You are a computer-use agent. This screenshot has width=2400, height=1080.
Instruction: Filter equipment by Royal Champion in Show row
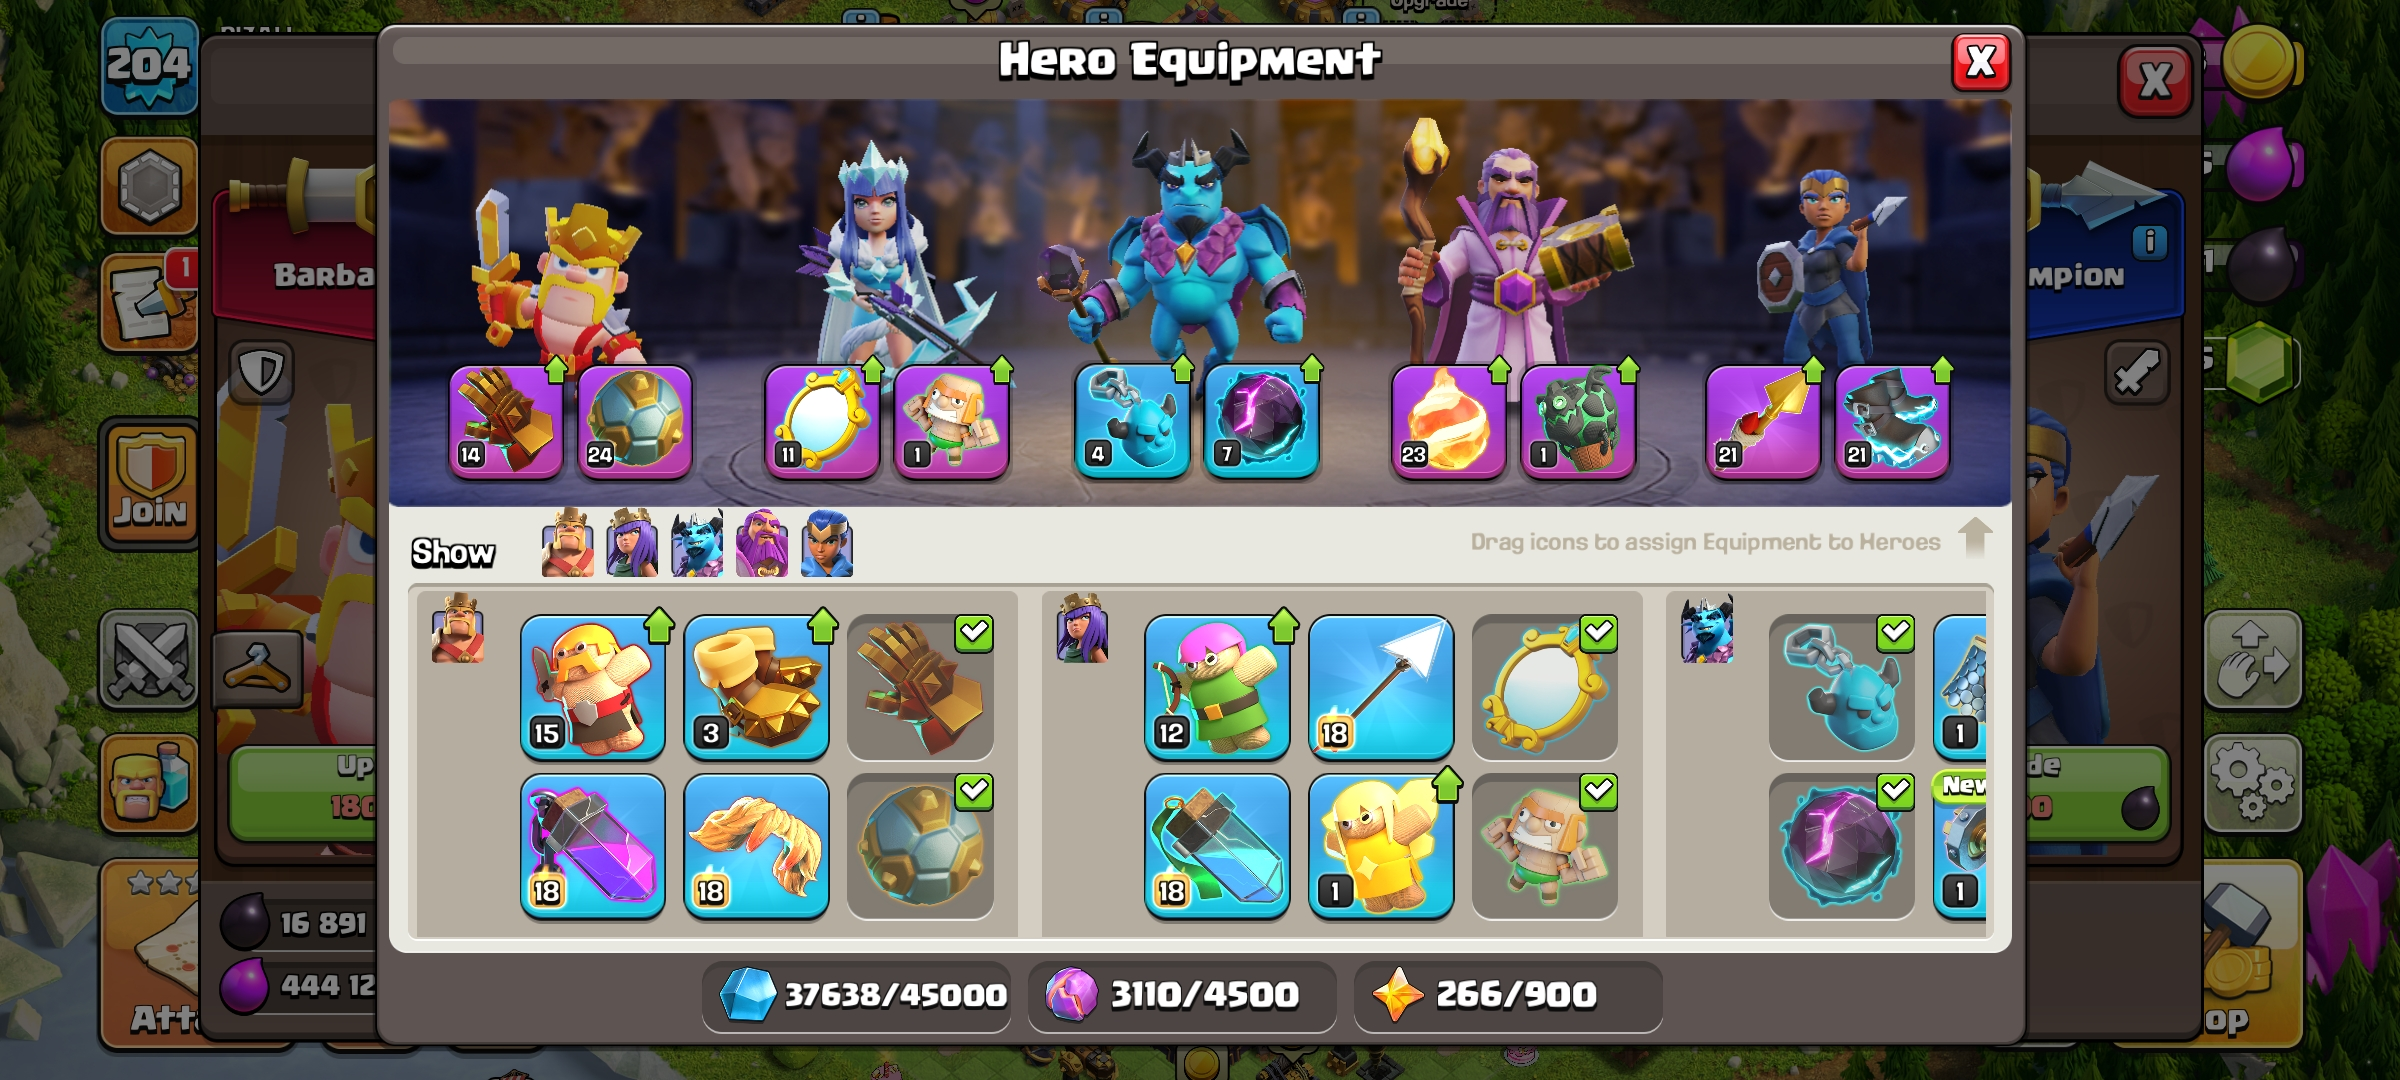coord(827,543)
